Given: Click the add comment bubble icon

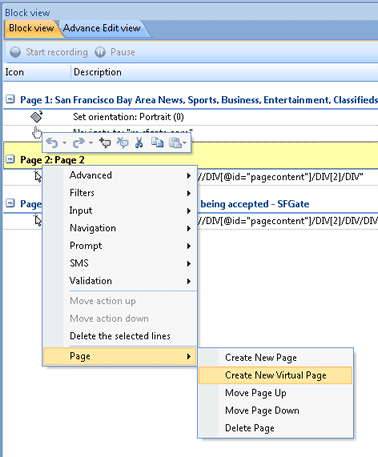Looking at the screenshot, I should pyautogui.click(x=105, y=143).
